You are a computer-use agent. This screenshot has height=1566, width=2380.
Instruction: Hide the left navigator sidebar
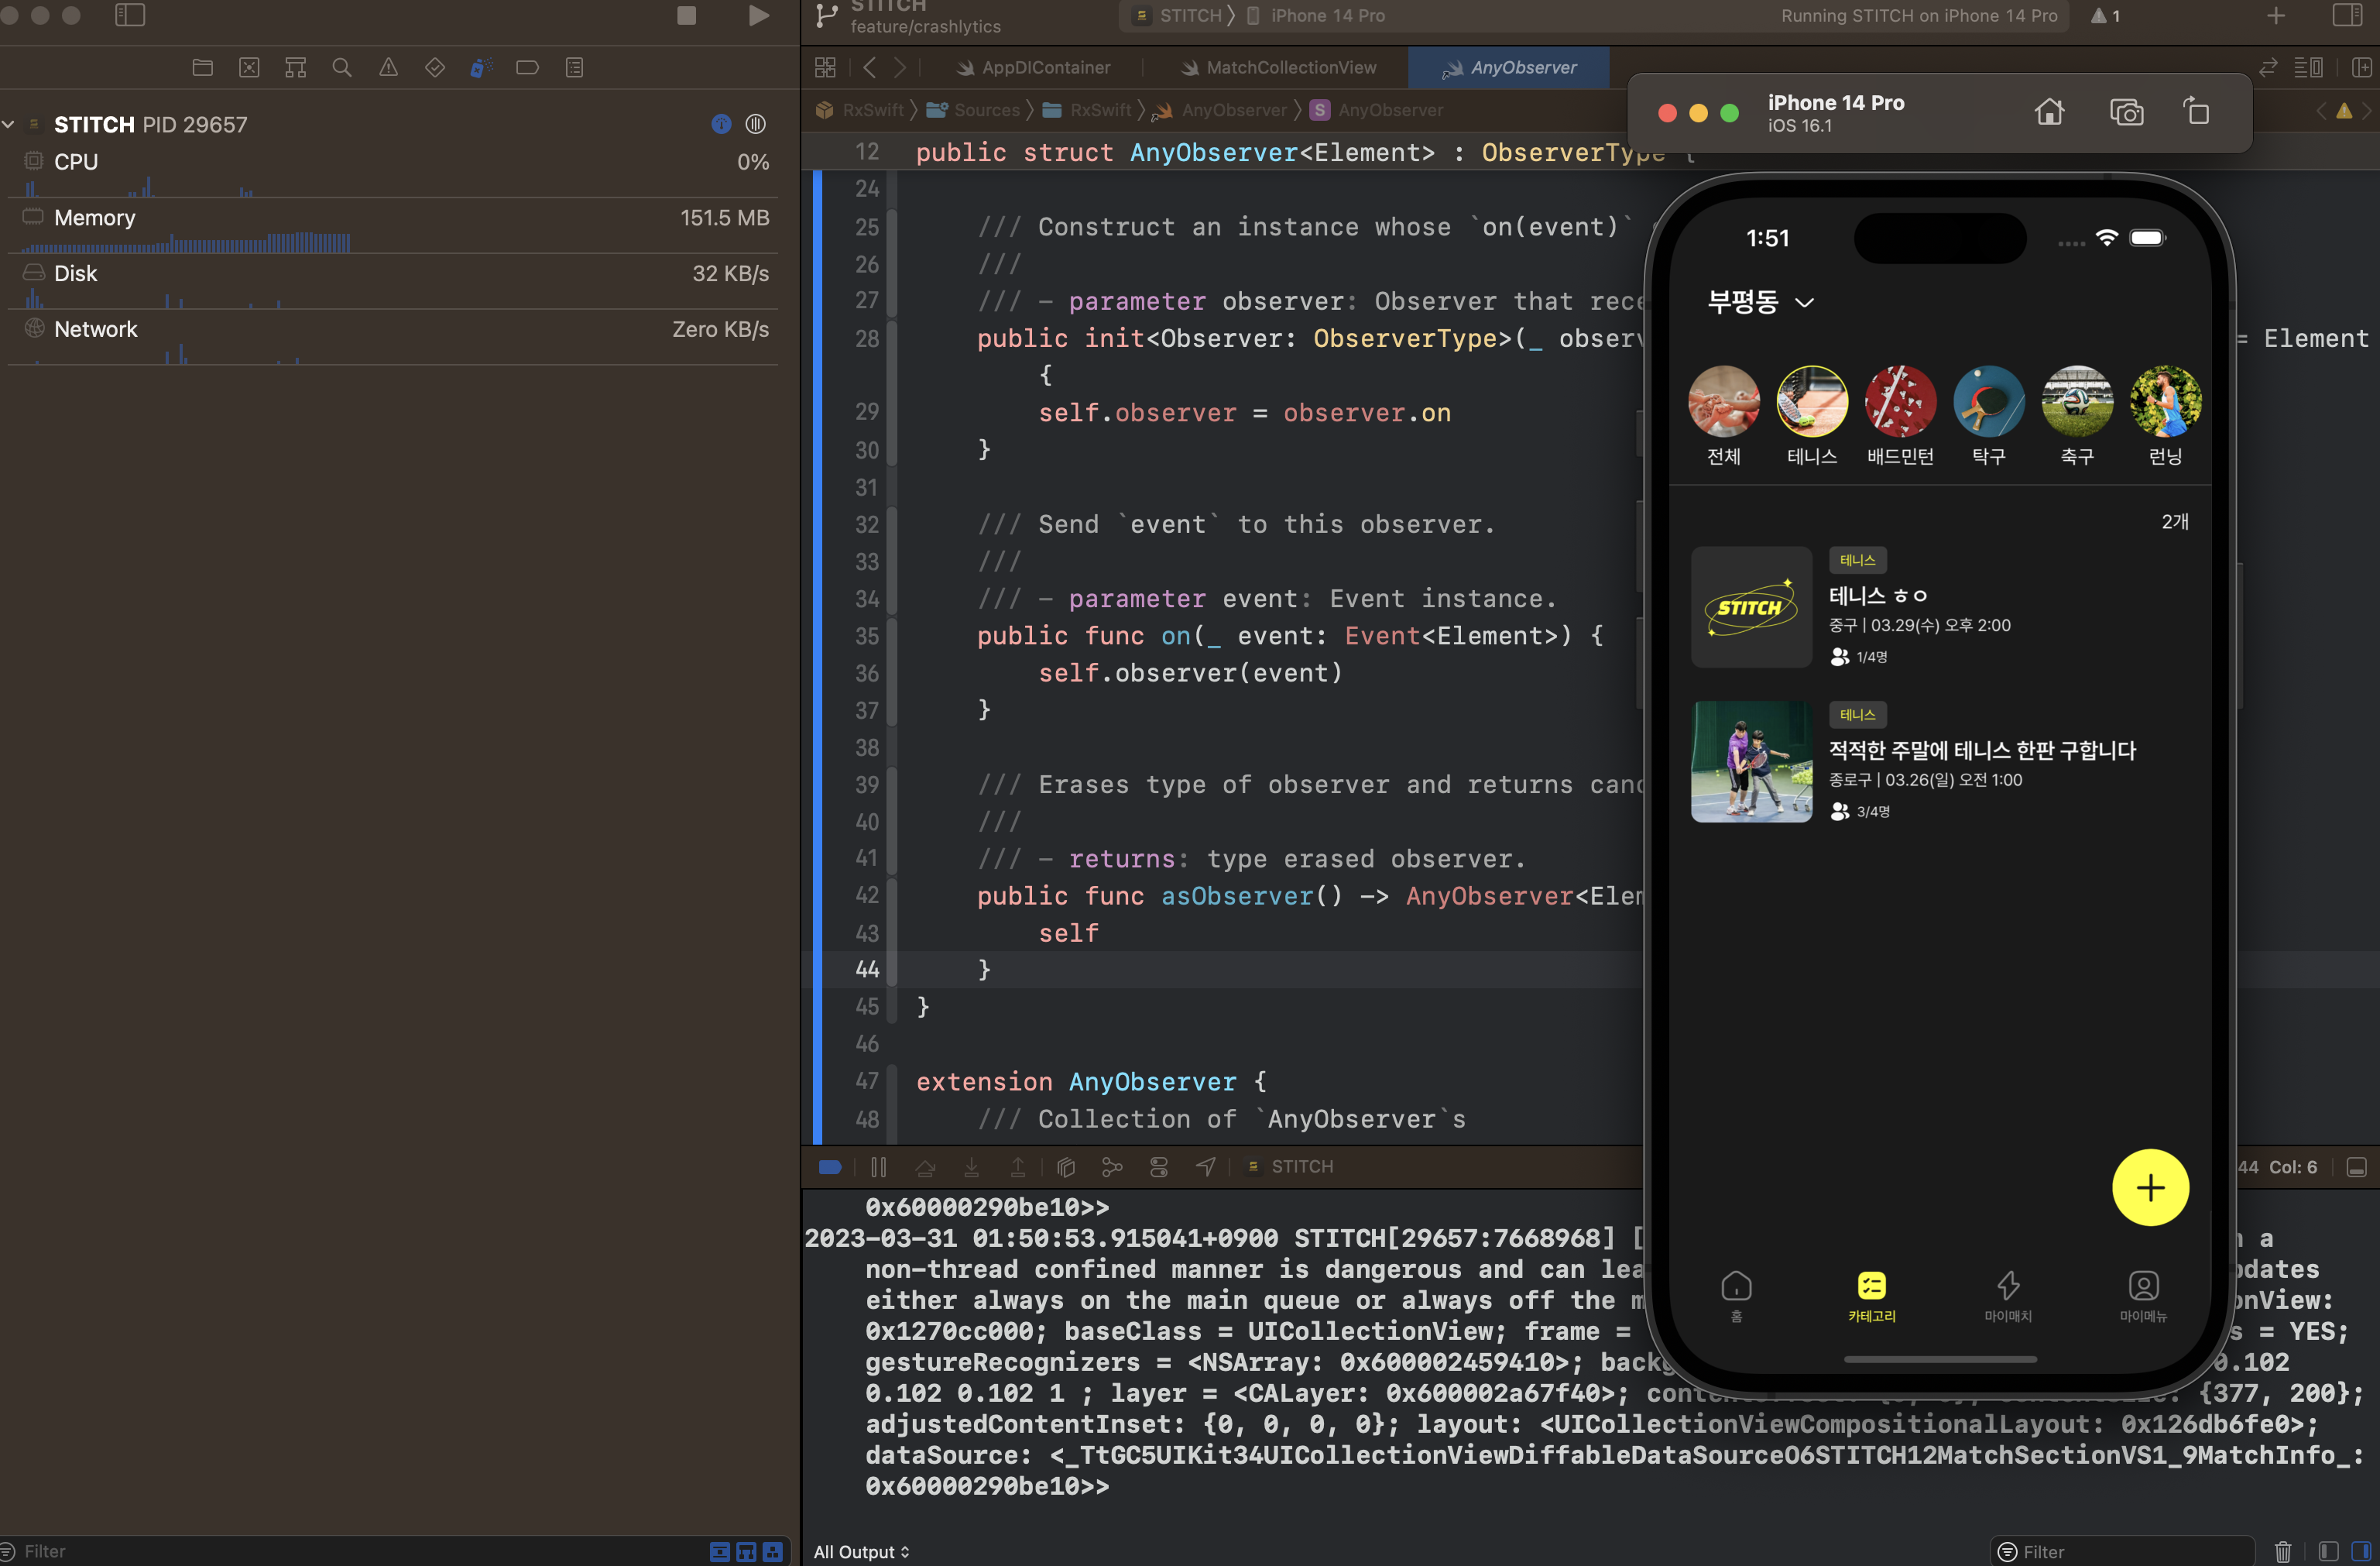pos(130,15)
